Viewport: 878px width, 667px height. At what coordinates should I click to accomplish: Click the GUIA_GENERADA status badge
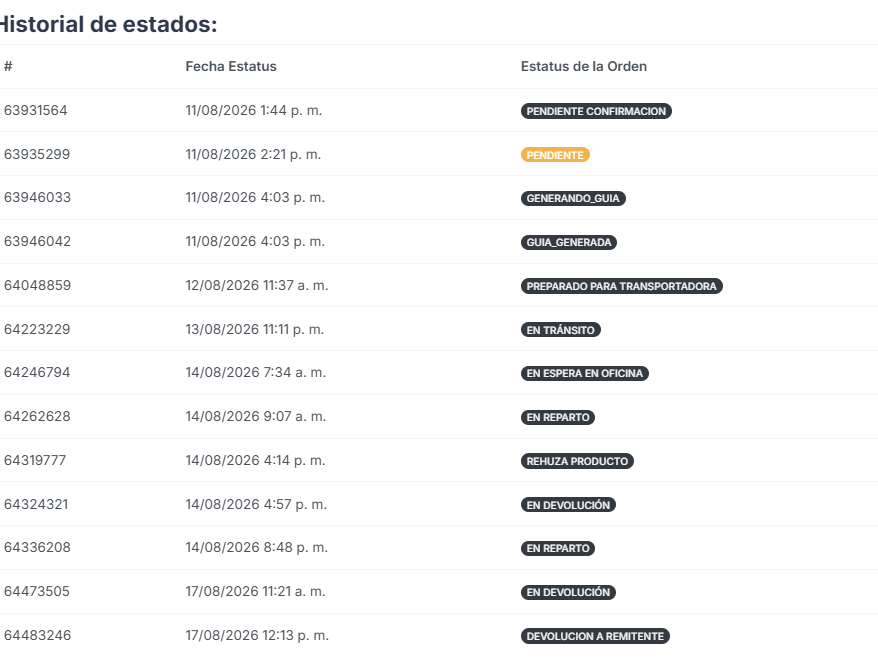coord(568,242)
